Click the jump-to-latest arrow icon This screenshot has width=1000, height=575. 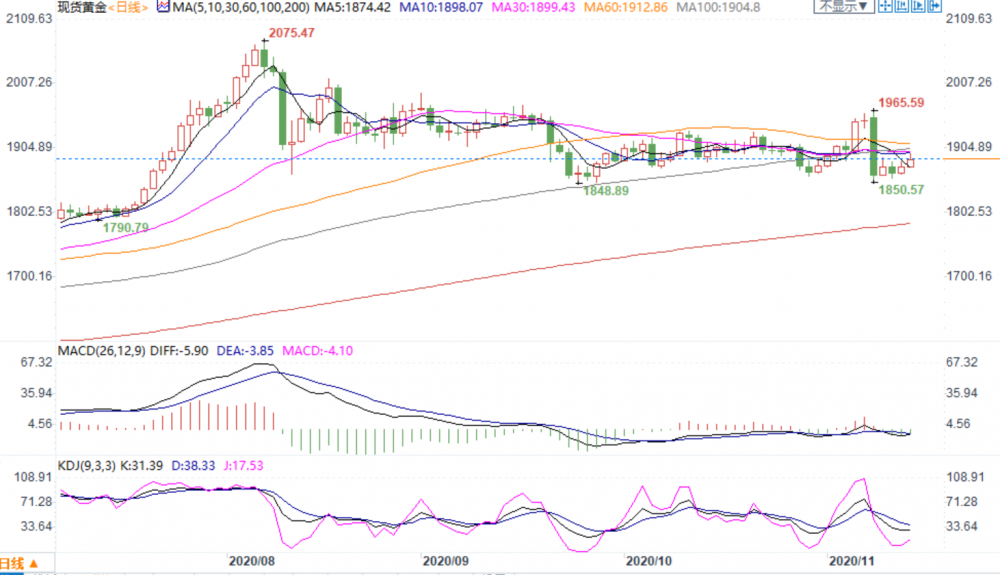pyautogui.click(x=934, y=6)
